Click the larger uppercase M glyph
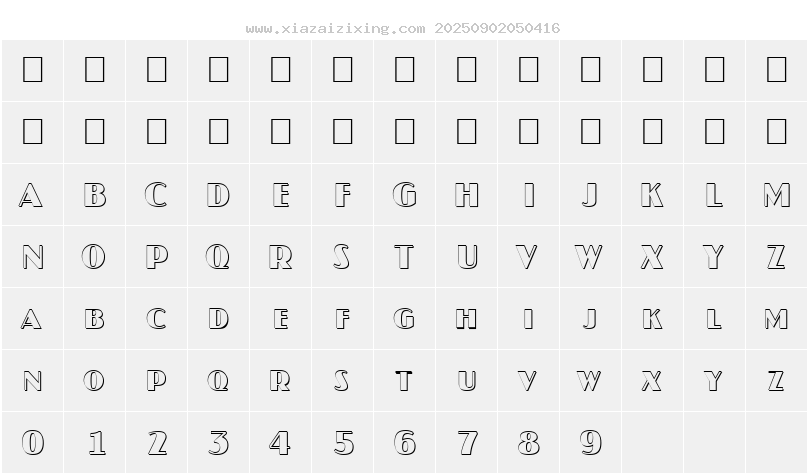 pyautogui.click(x=777, y=195)
